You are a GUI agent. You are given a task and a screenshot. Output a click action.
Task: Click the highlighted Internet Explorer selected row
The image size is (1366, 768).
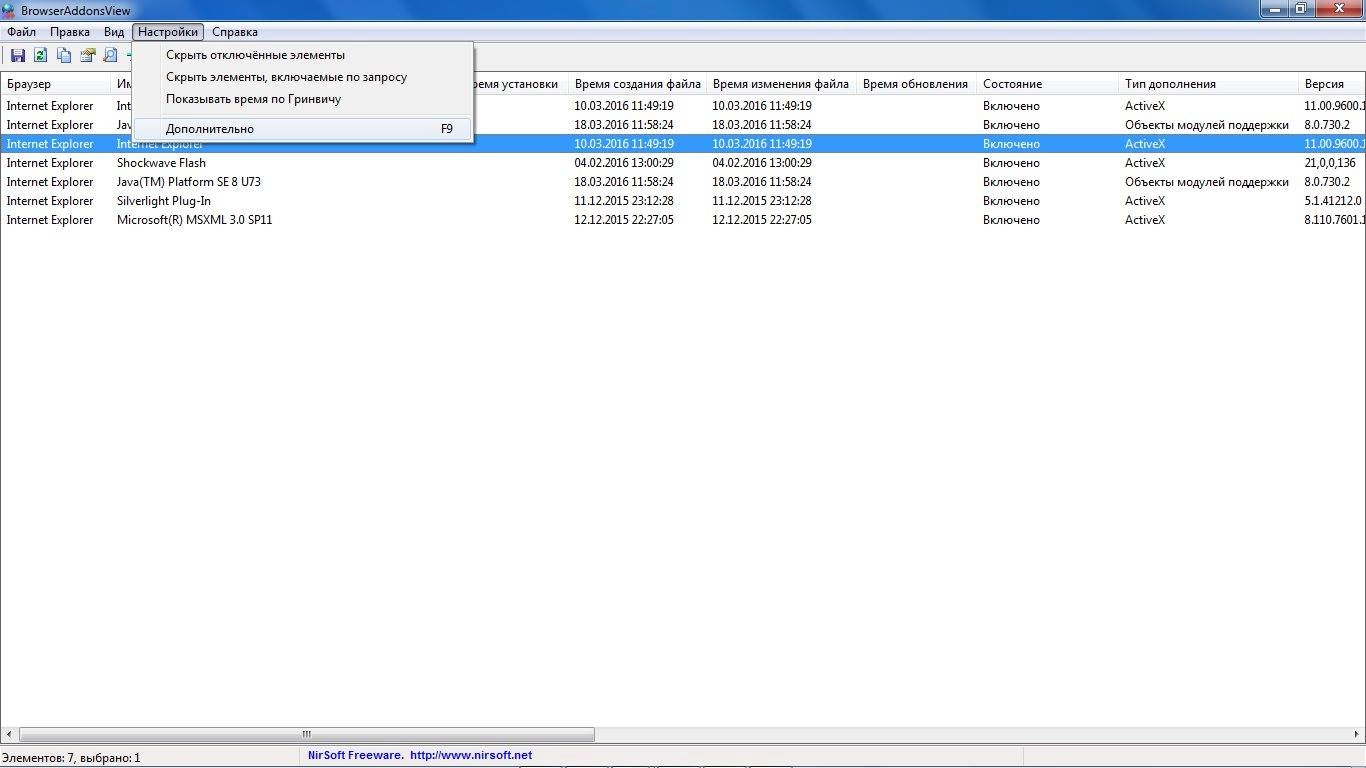[683, 144]
